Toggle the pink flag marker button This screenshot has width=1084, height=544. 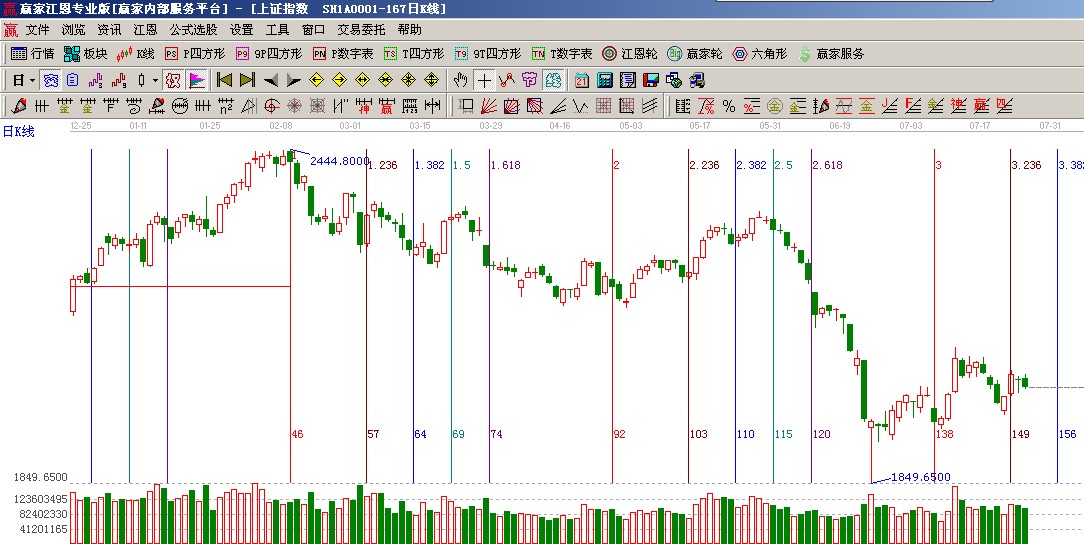(197, 80)
